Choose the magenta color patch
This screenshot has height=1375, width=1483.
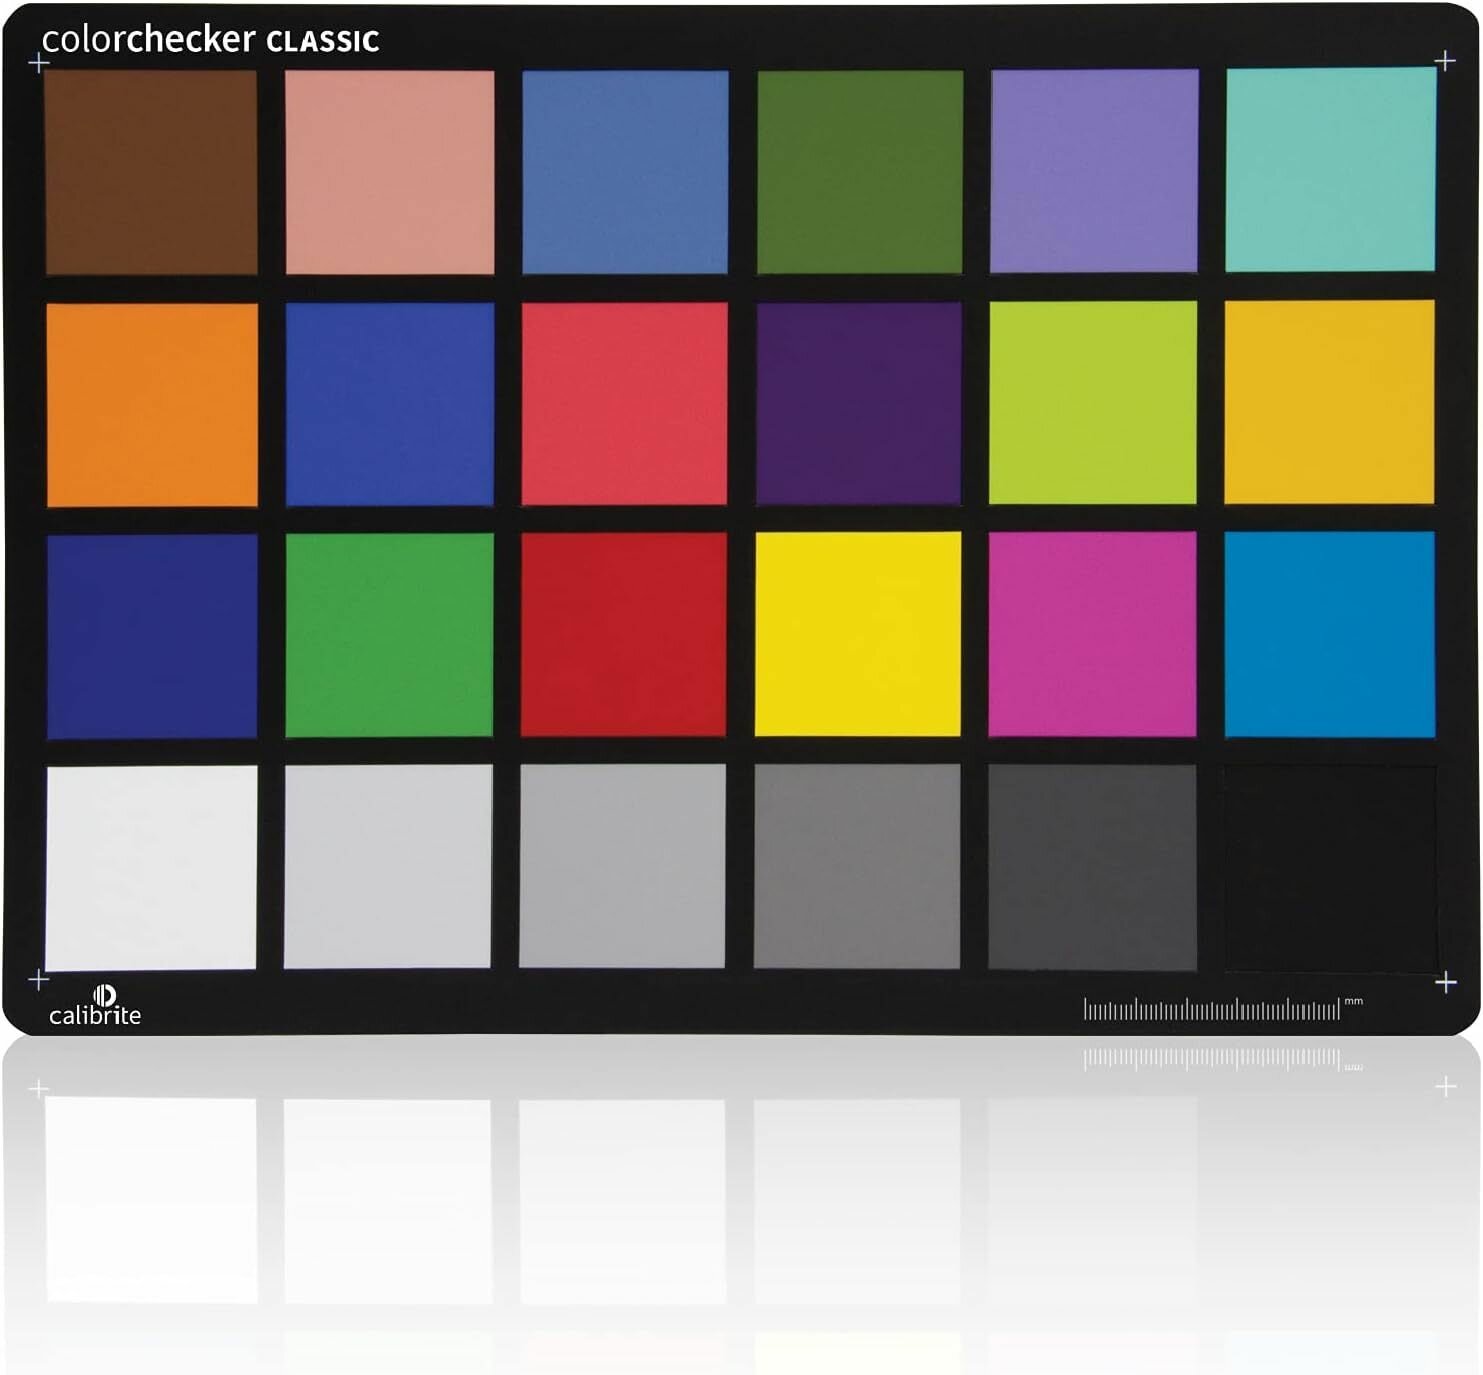(x=1092, y=634)
